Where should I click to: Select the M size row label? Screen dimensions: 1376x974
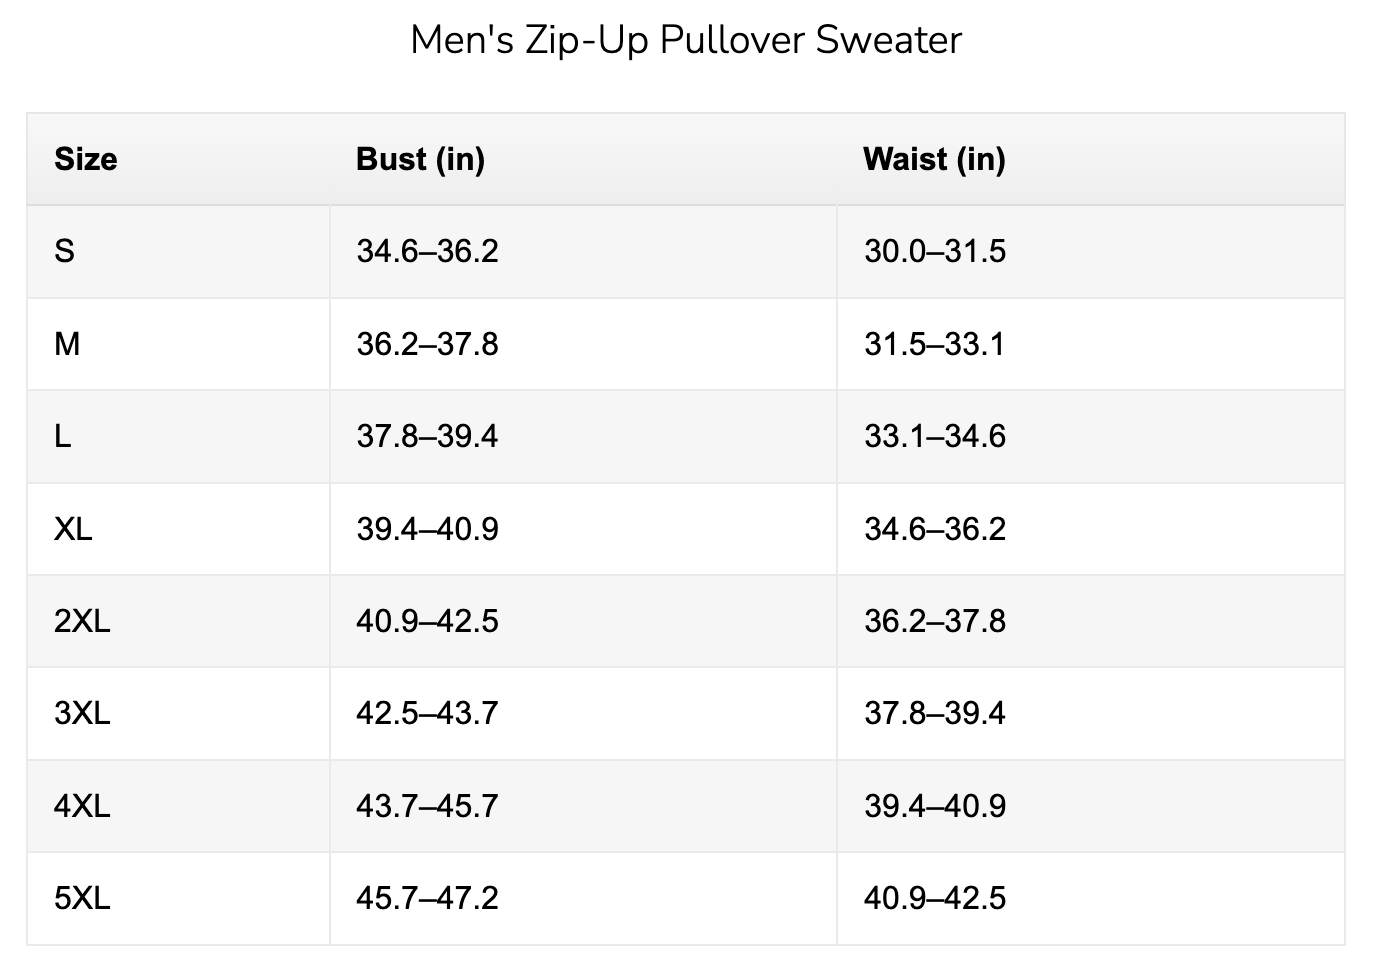(x=67, y=344)
